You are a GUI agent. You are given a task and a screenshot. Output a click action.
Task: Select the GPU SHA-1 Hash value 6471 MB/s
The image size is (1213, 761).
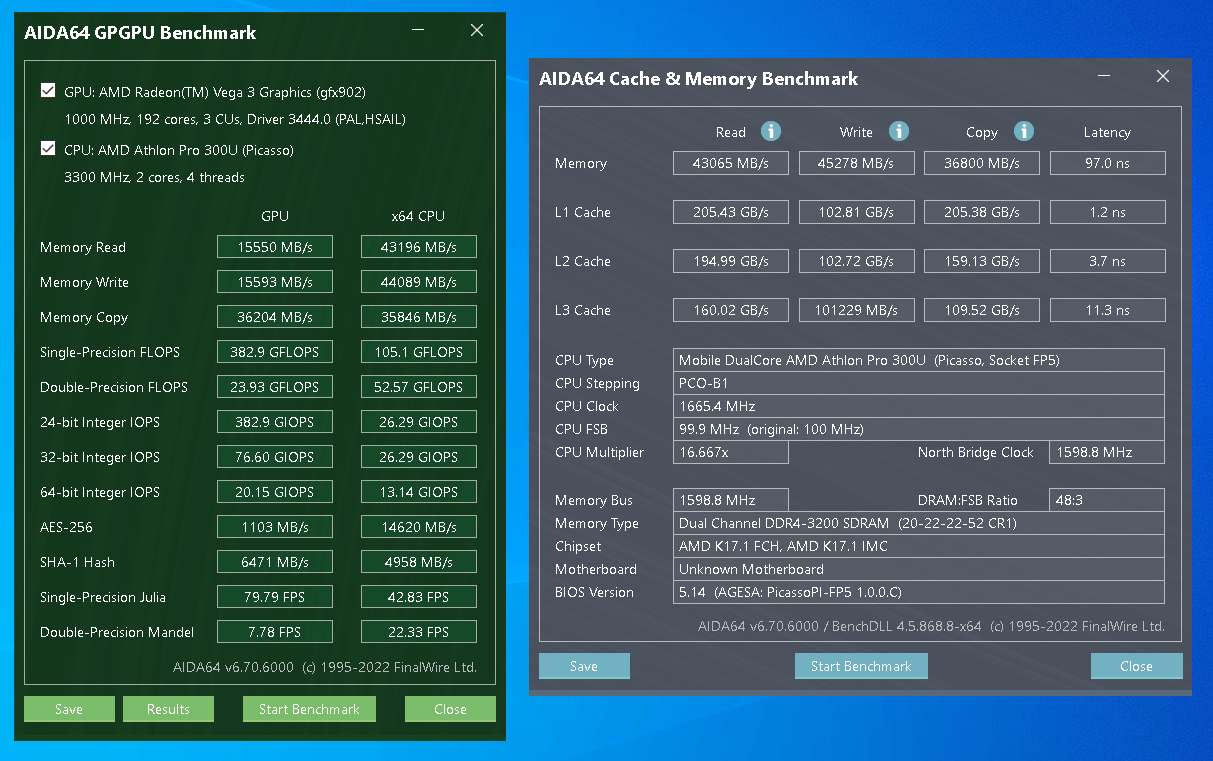tap(275, 562)
